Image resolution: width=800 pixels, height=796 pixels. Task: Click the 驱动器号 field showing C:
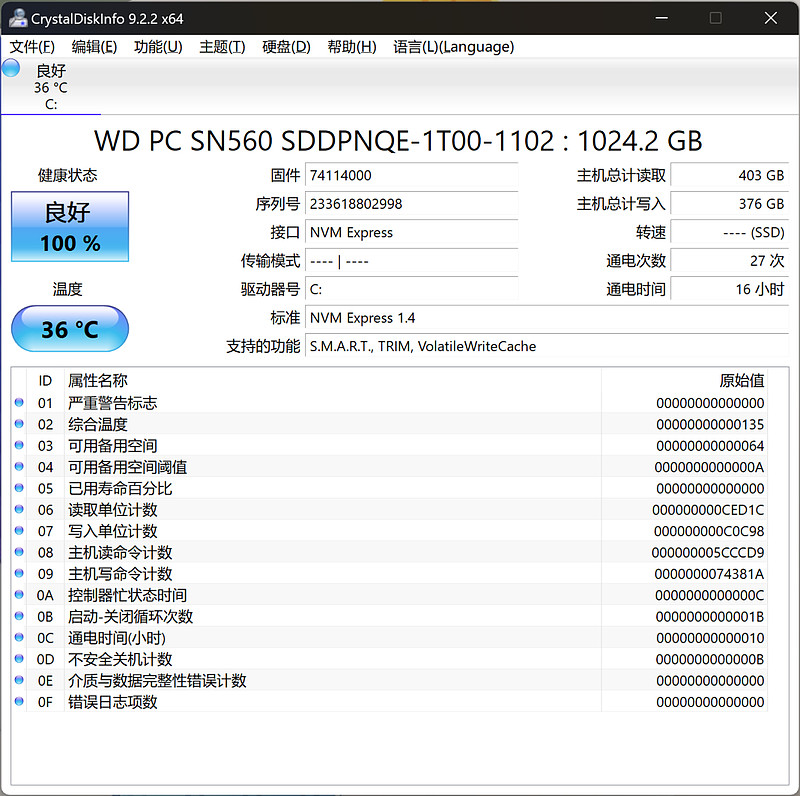point(412,289)
